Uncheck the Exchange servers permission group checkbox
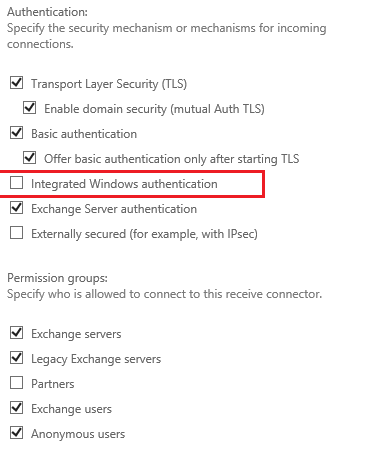The height and width of the screenshot is (456, 376). [16, 333]
